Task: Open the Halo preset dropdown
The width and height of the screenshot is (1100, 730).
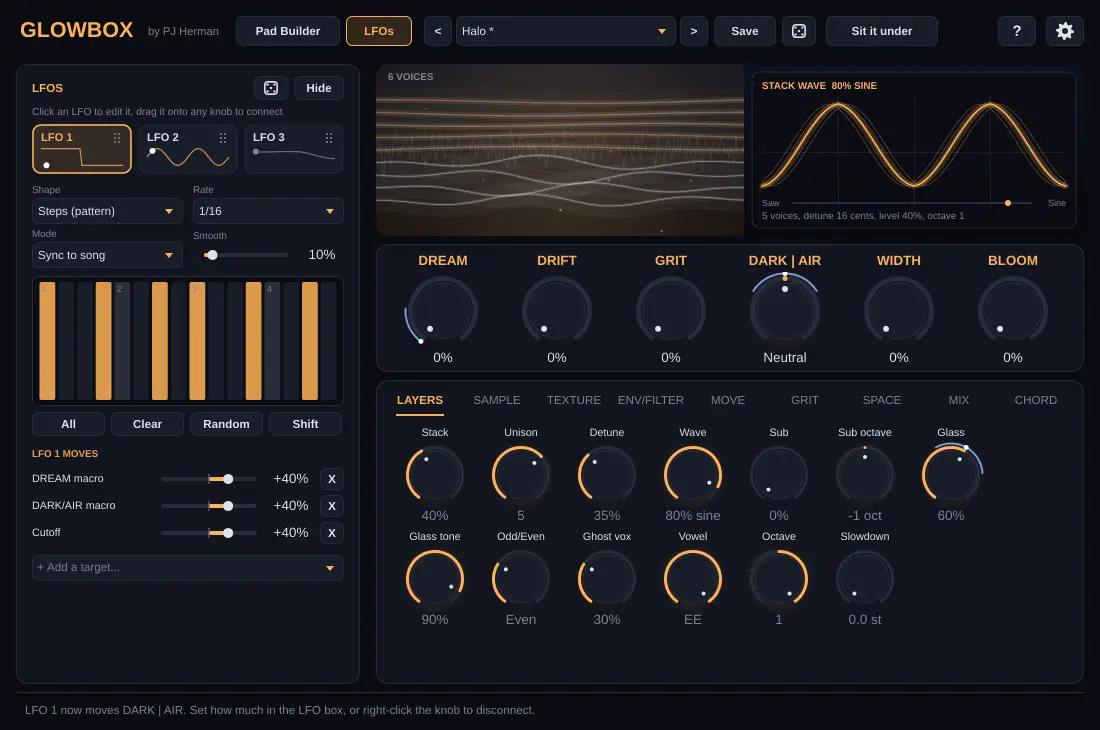Action: [565, 31]
